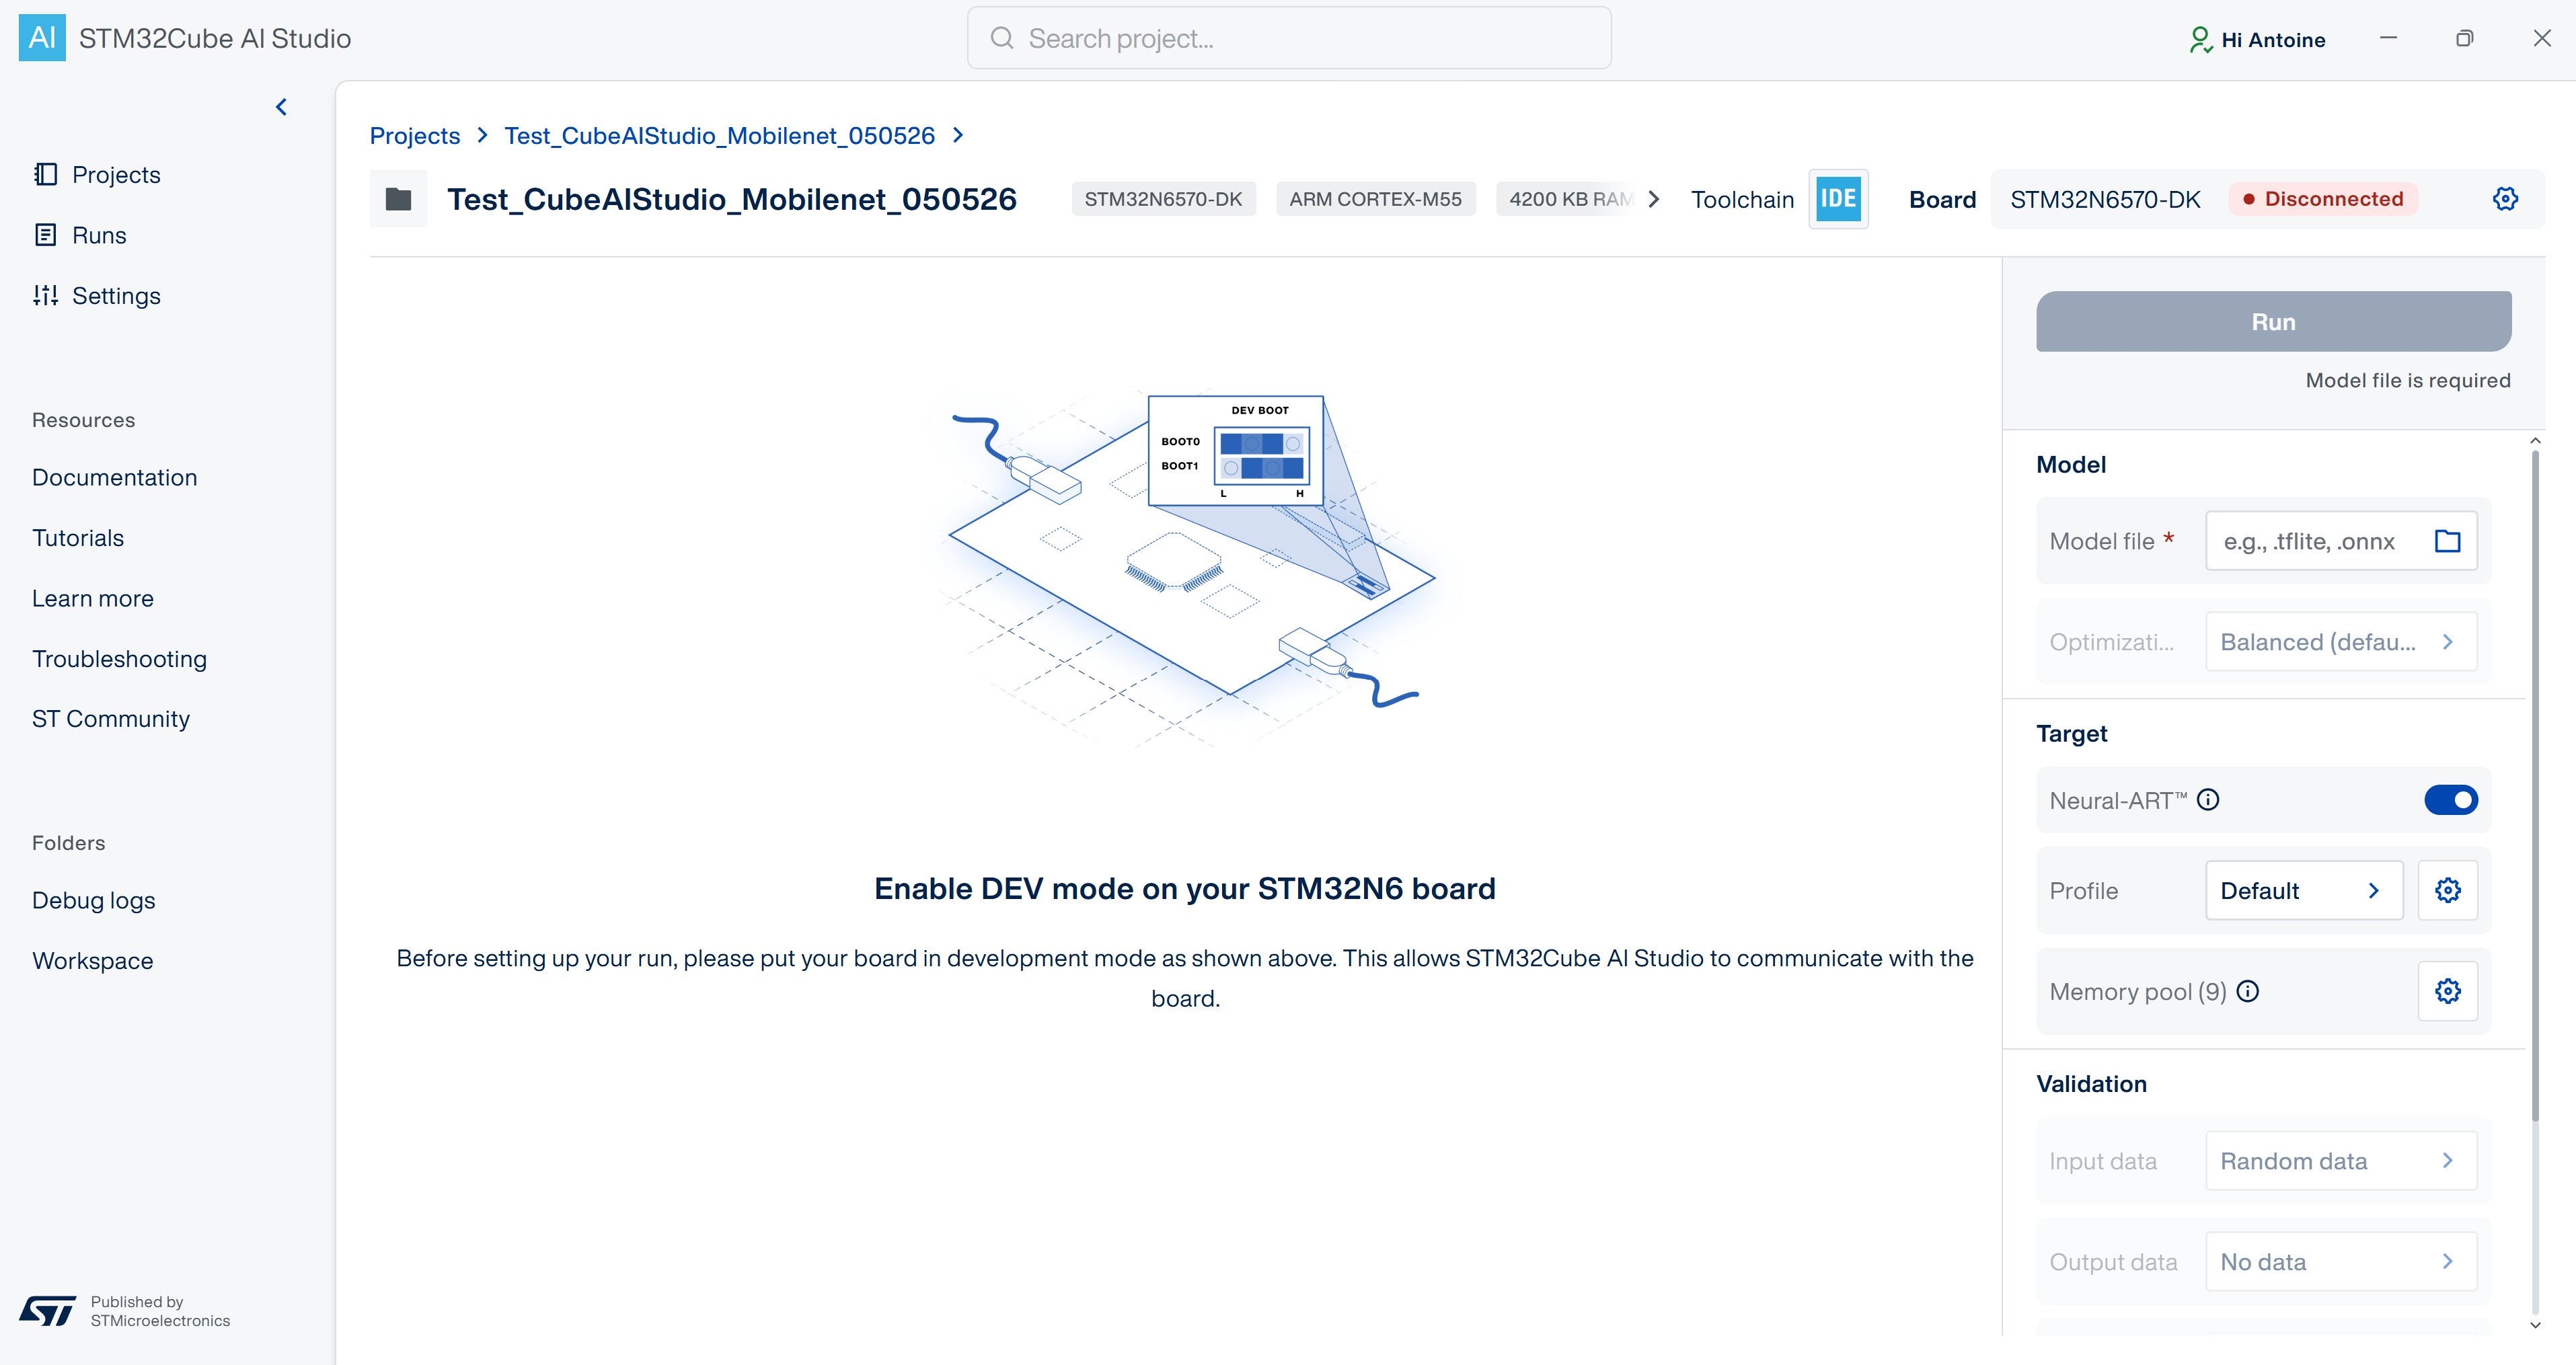
Task: Open Projects in the sidebar
Action: coord(96,175)
